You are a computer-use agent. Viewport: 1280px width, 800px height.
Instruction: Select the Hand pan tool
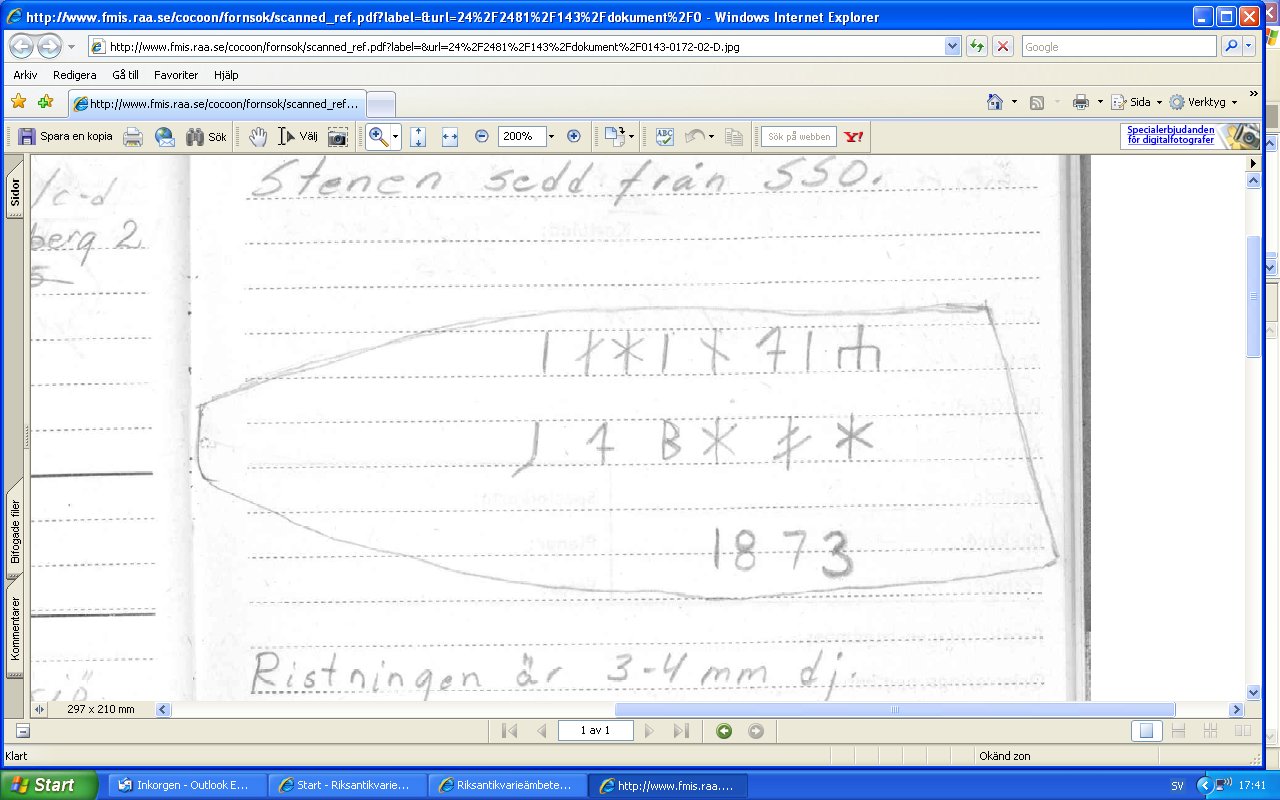258,137
